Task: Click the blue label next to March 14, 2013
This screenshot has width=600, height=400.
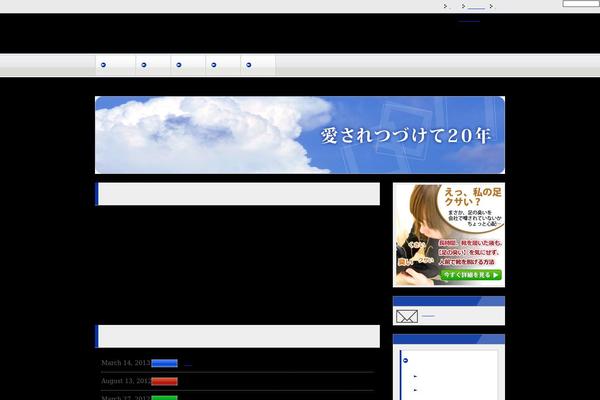Action: tap(165, 363)
